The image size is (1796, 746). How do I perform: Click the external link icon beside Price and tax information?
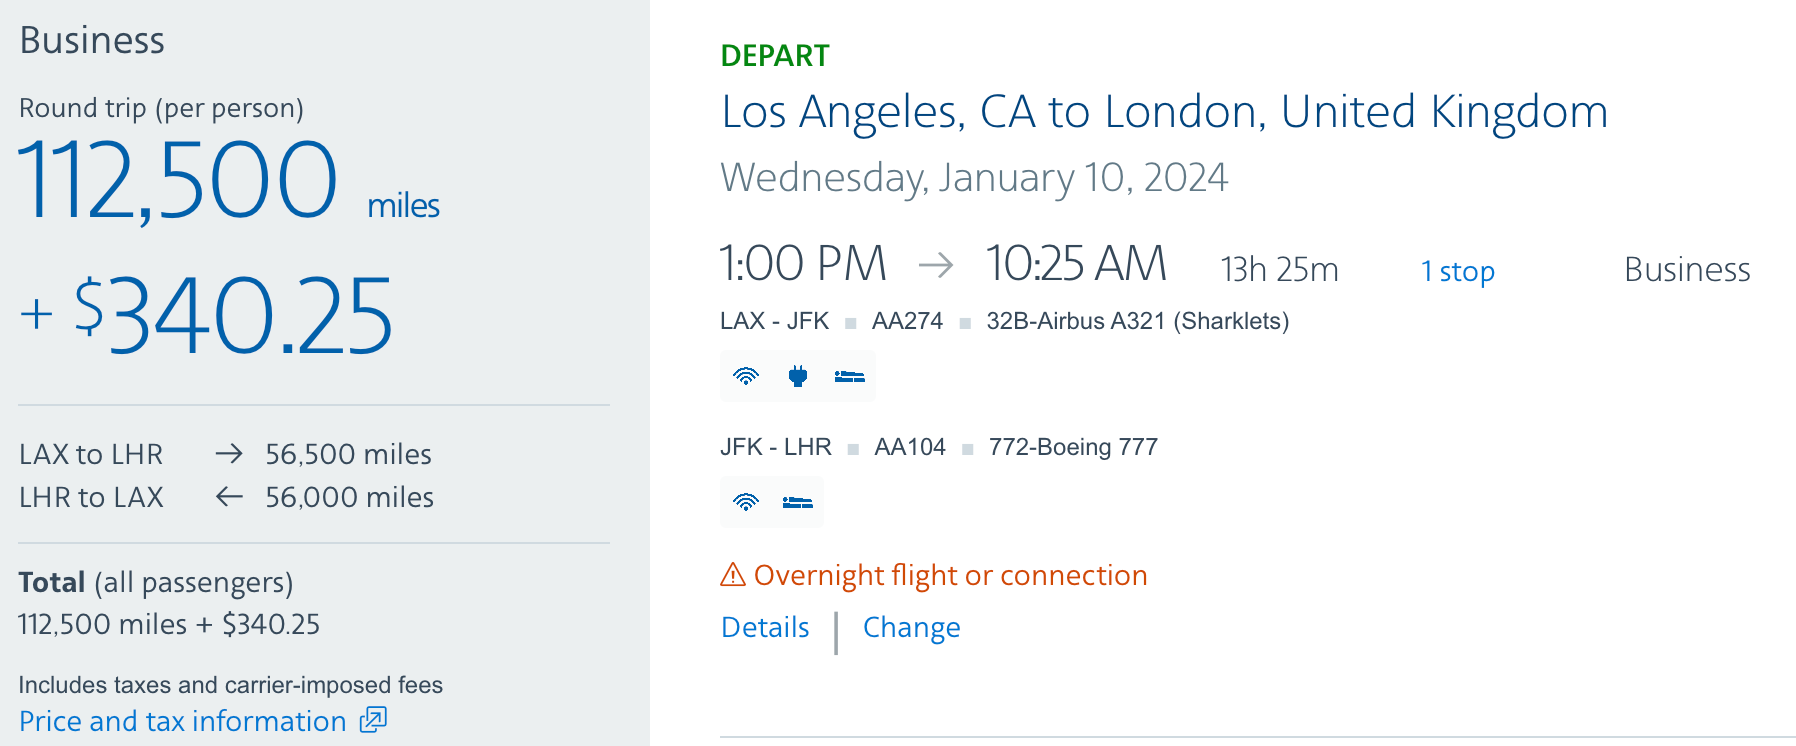pos(372,721)
